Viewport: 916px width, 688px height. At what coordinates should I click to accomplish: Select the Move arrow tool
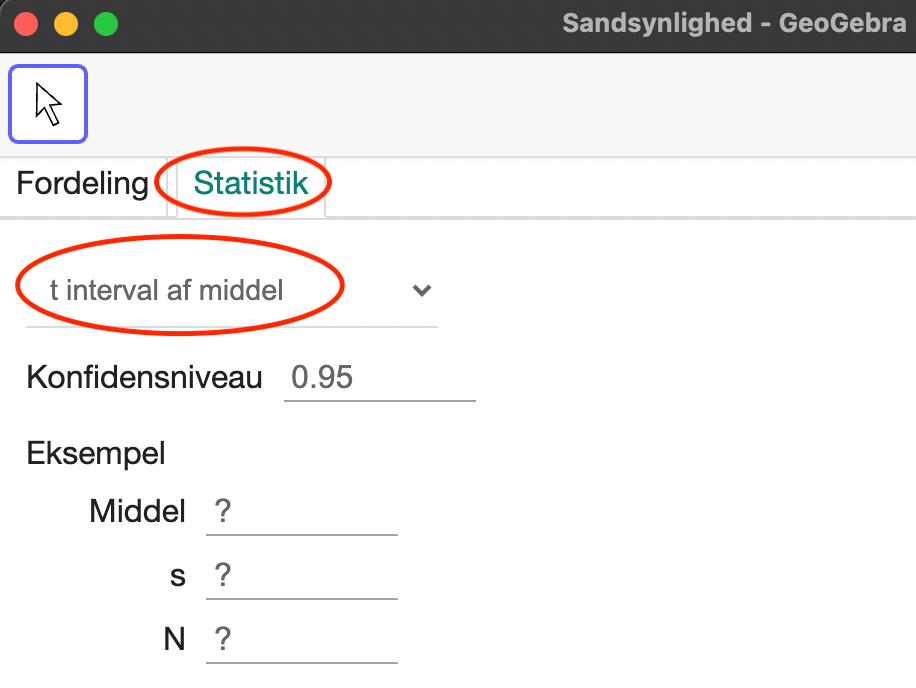point(48,104)
